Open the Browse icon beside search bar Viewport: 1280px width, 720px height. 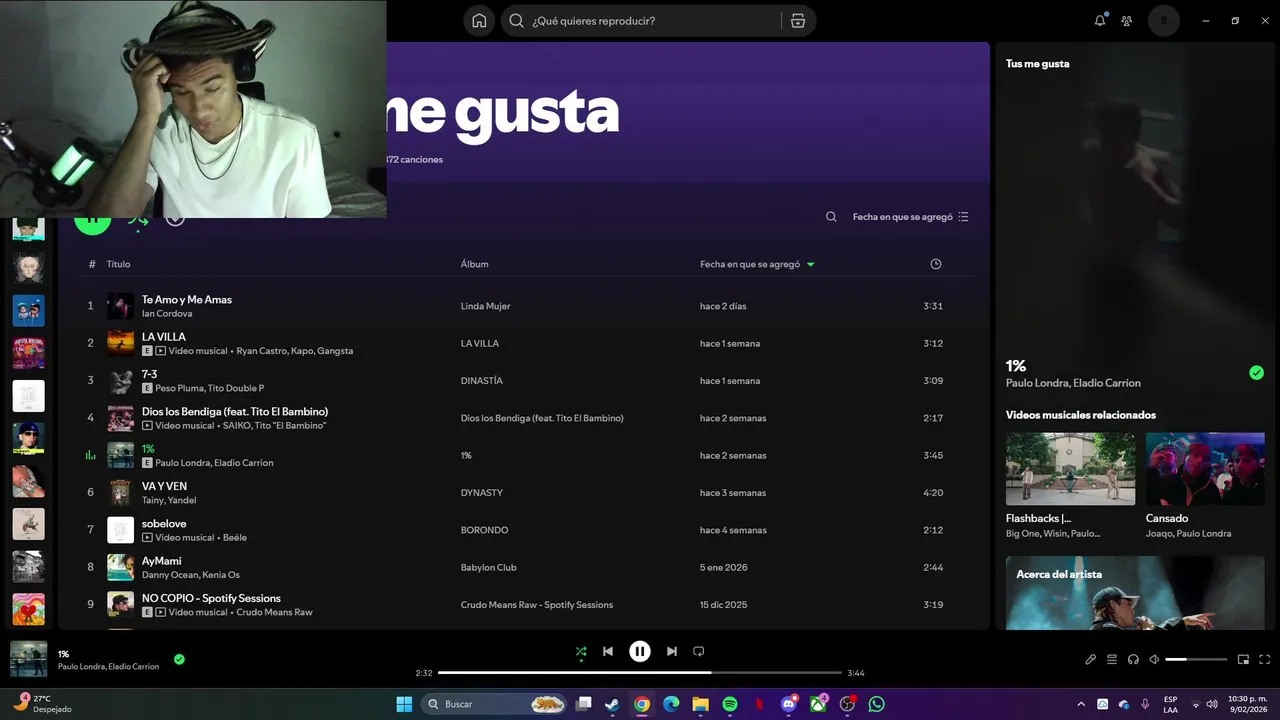pyautogui.click(x=797, y=21)
